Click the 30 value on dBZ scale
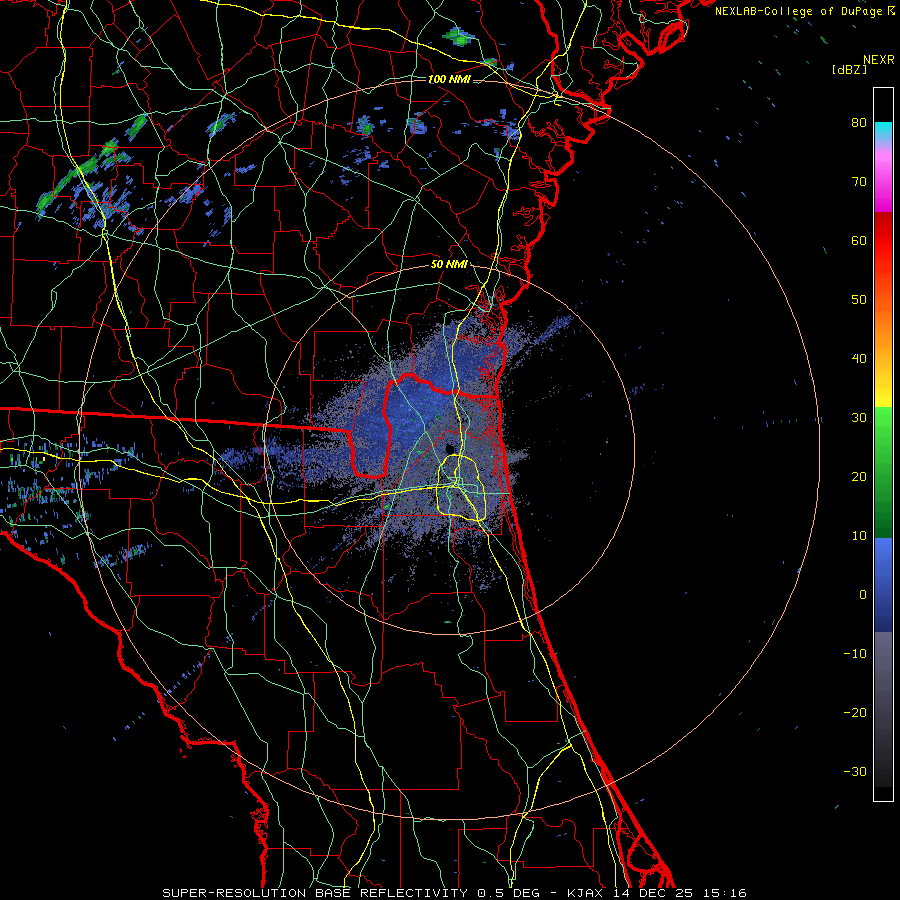The height and width of the screenshot is (900, 900). [859, 418]
